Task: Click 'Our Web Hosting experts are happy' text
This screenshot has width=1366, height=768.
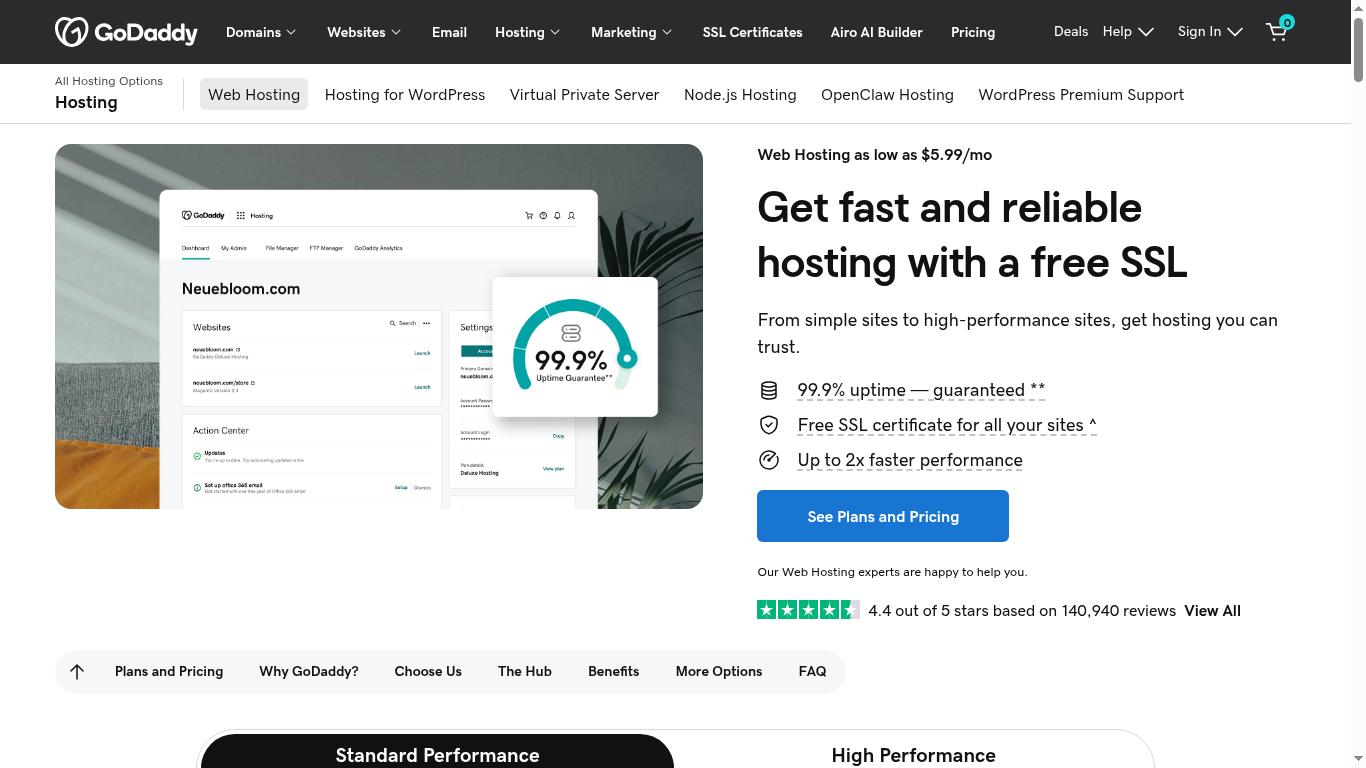Action: [x=892, y=572]
